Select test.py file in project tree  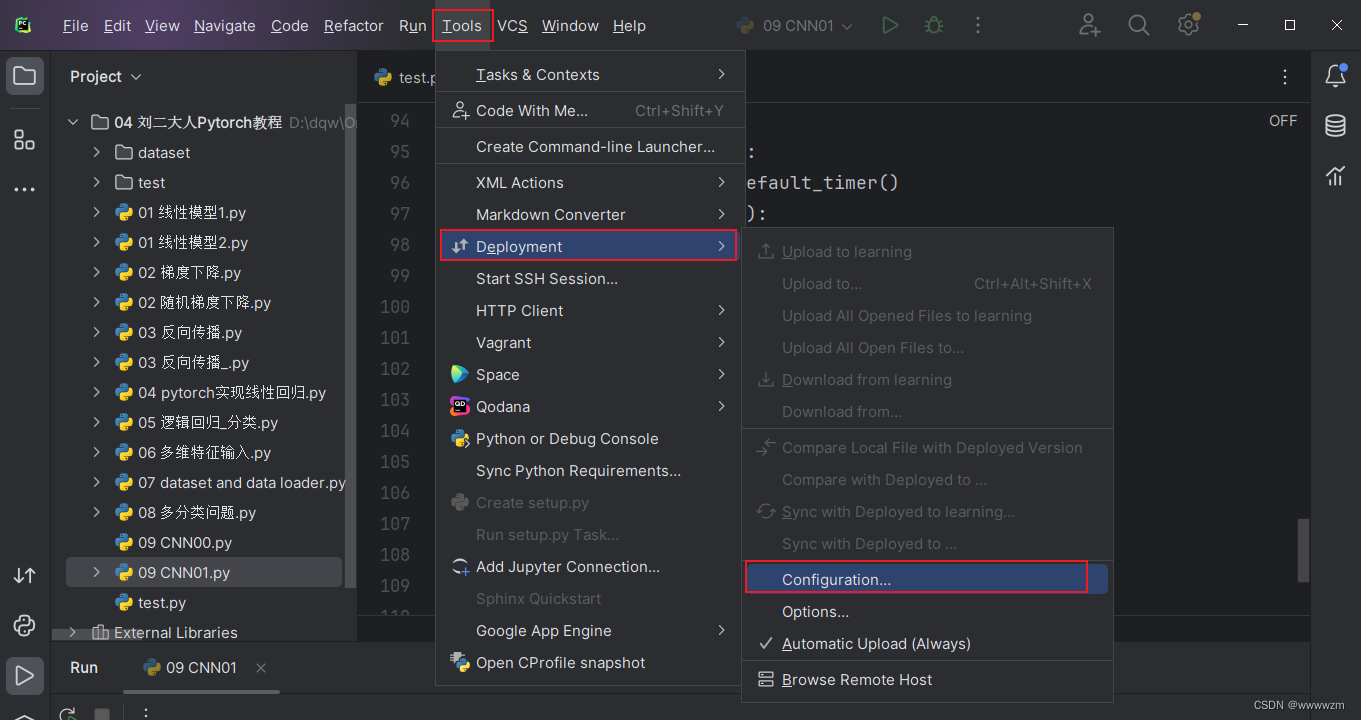(162, 603)
